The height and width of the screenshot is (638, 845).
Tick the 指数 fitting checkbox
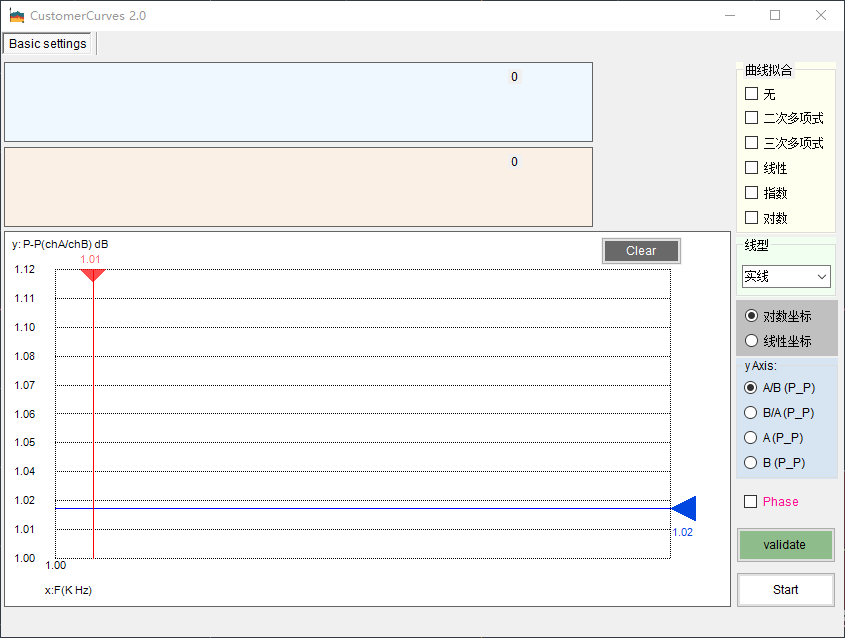(x=751, y=192)
